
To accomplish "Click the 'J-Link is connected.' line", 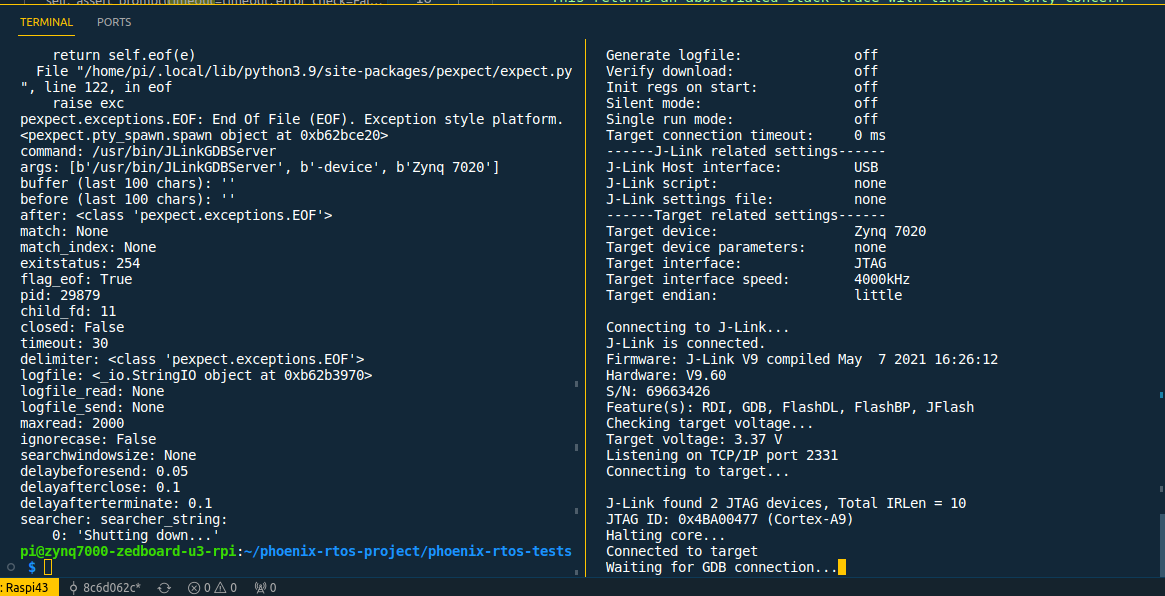I will [686, 343].
